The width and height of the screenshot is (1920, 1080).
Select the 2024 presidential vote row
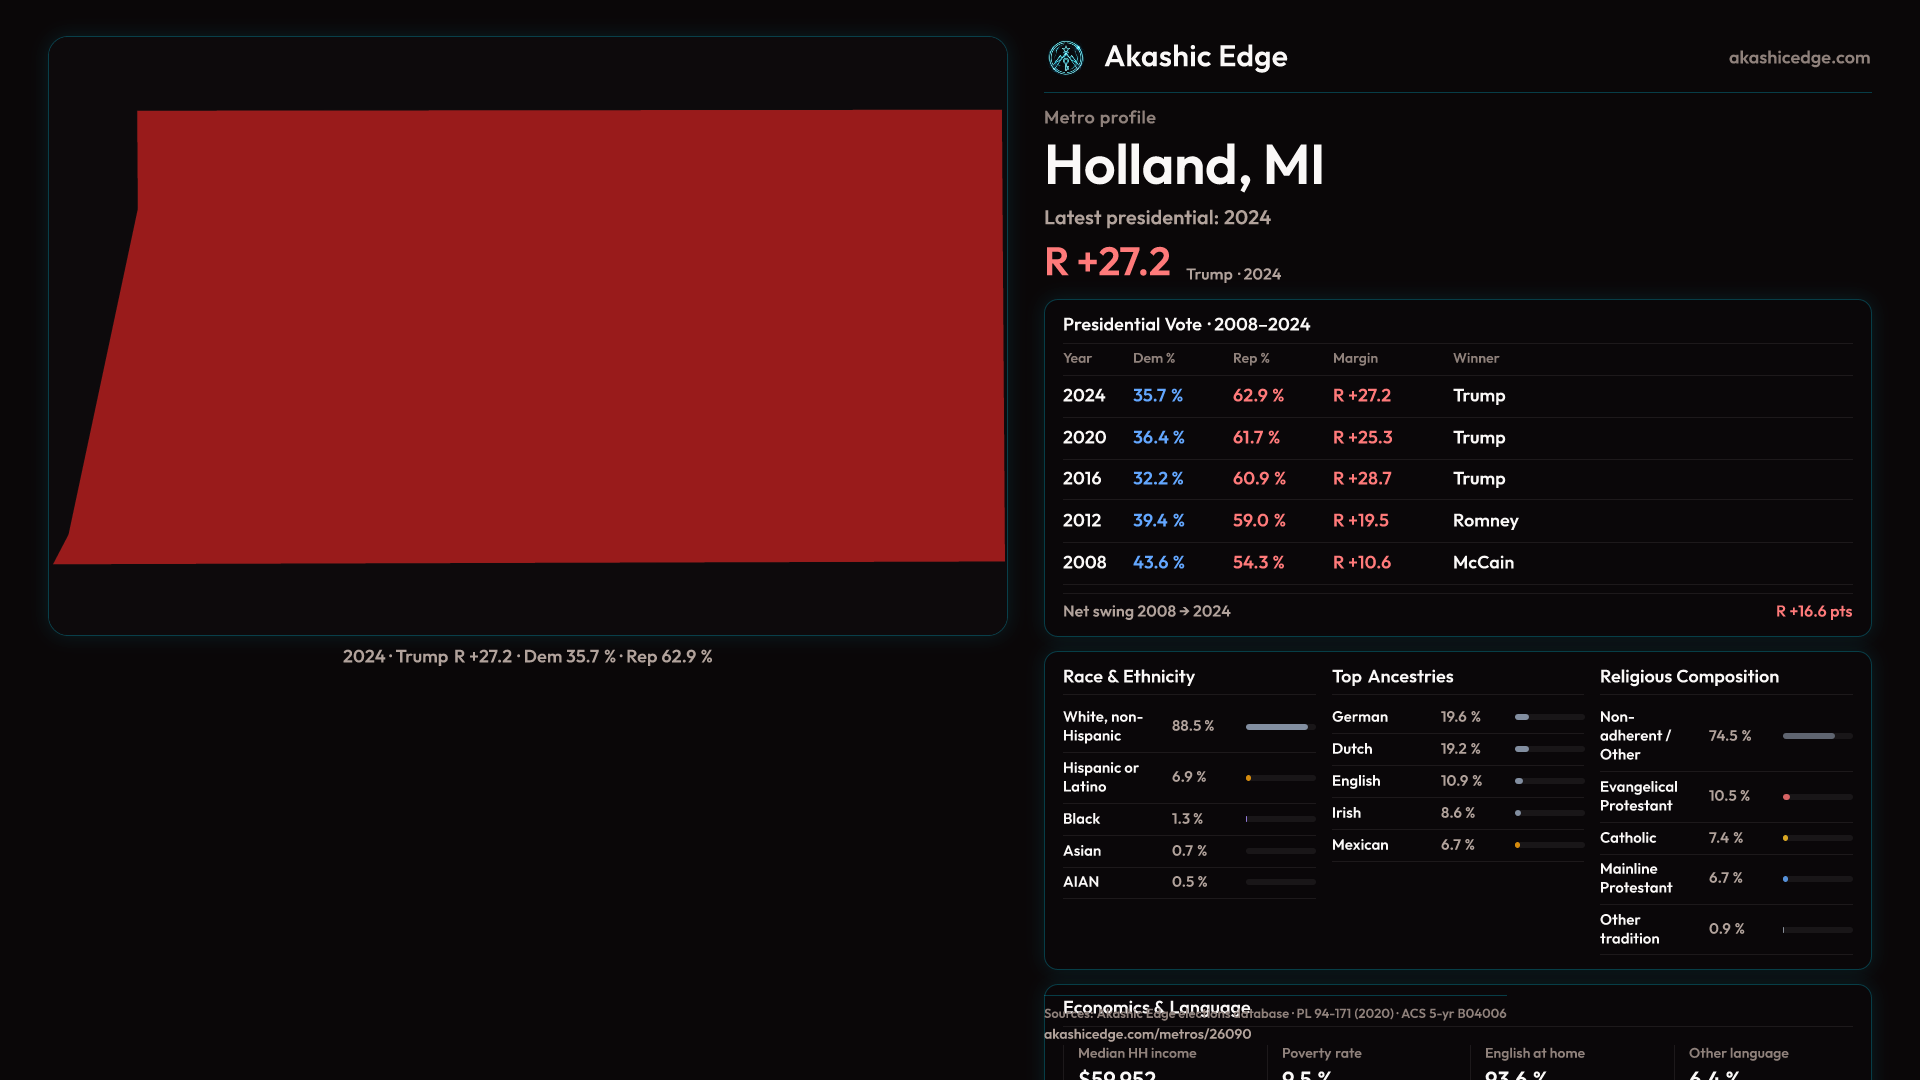coord(1456,396)
